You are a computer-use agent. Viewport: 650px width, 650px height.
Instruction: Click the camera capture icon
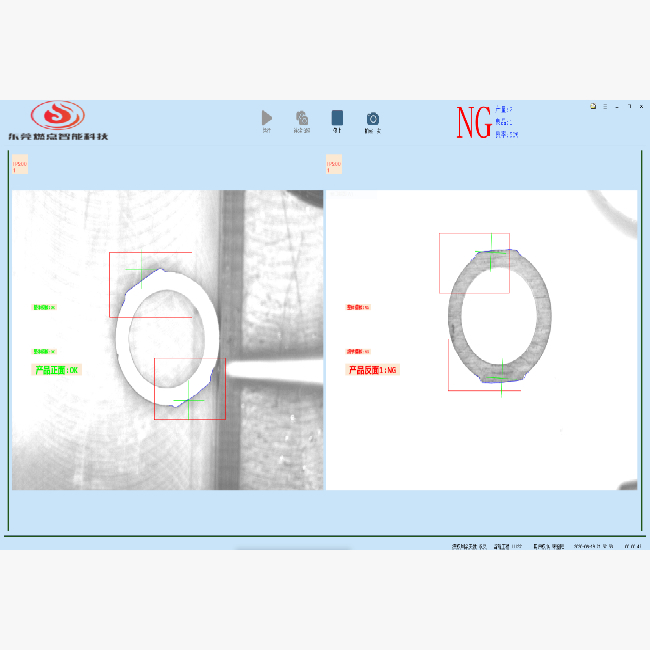373,118
